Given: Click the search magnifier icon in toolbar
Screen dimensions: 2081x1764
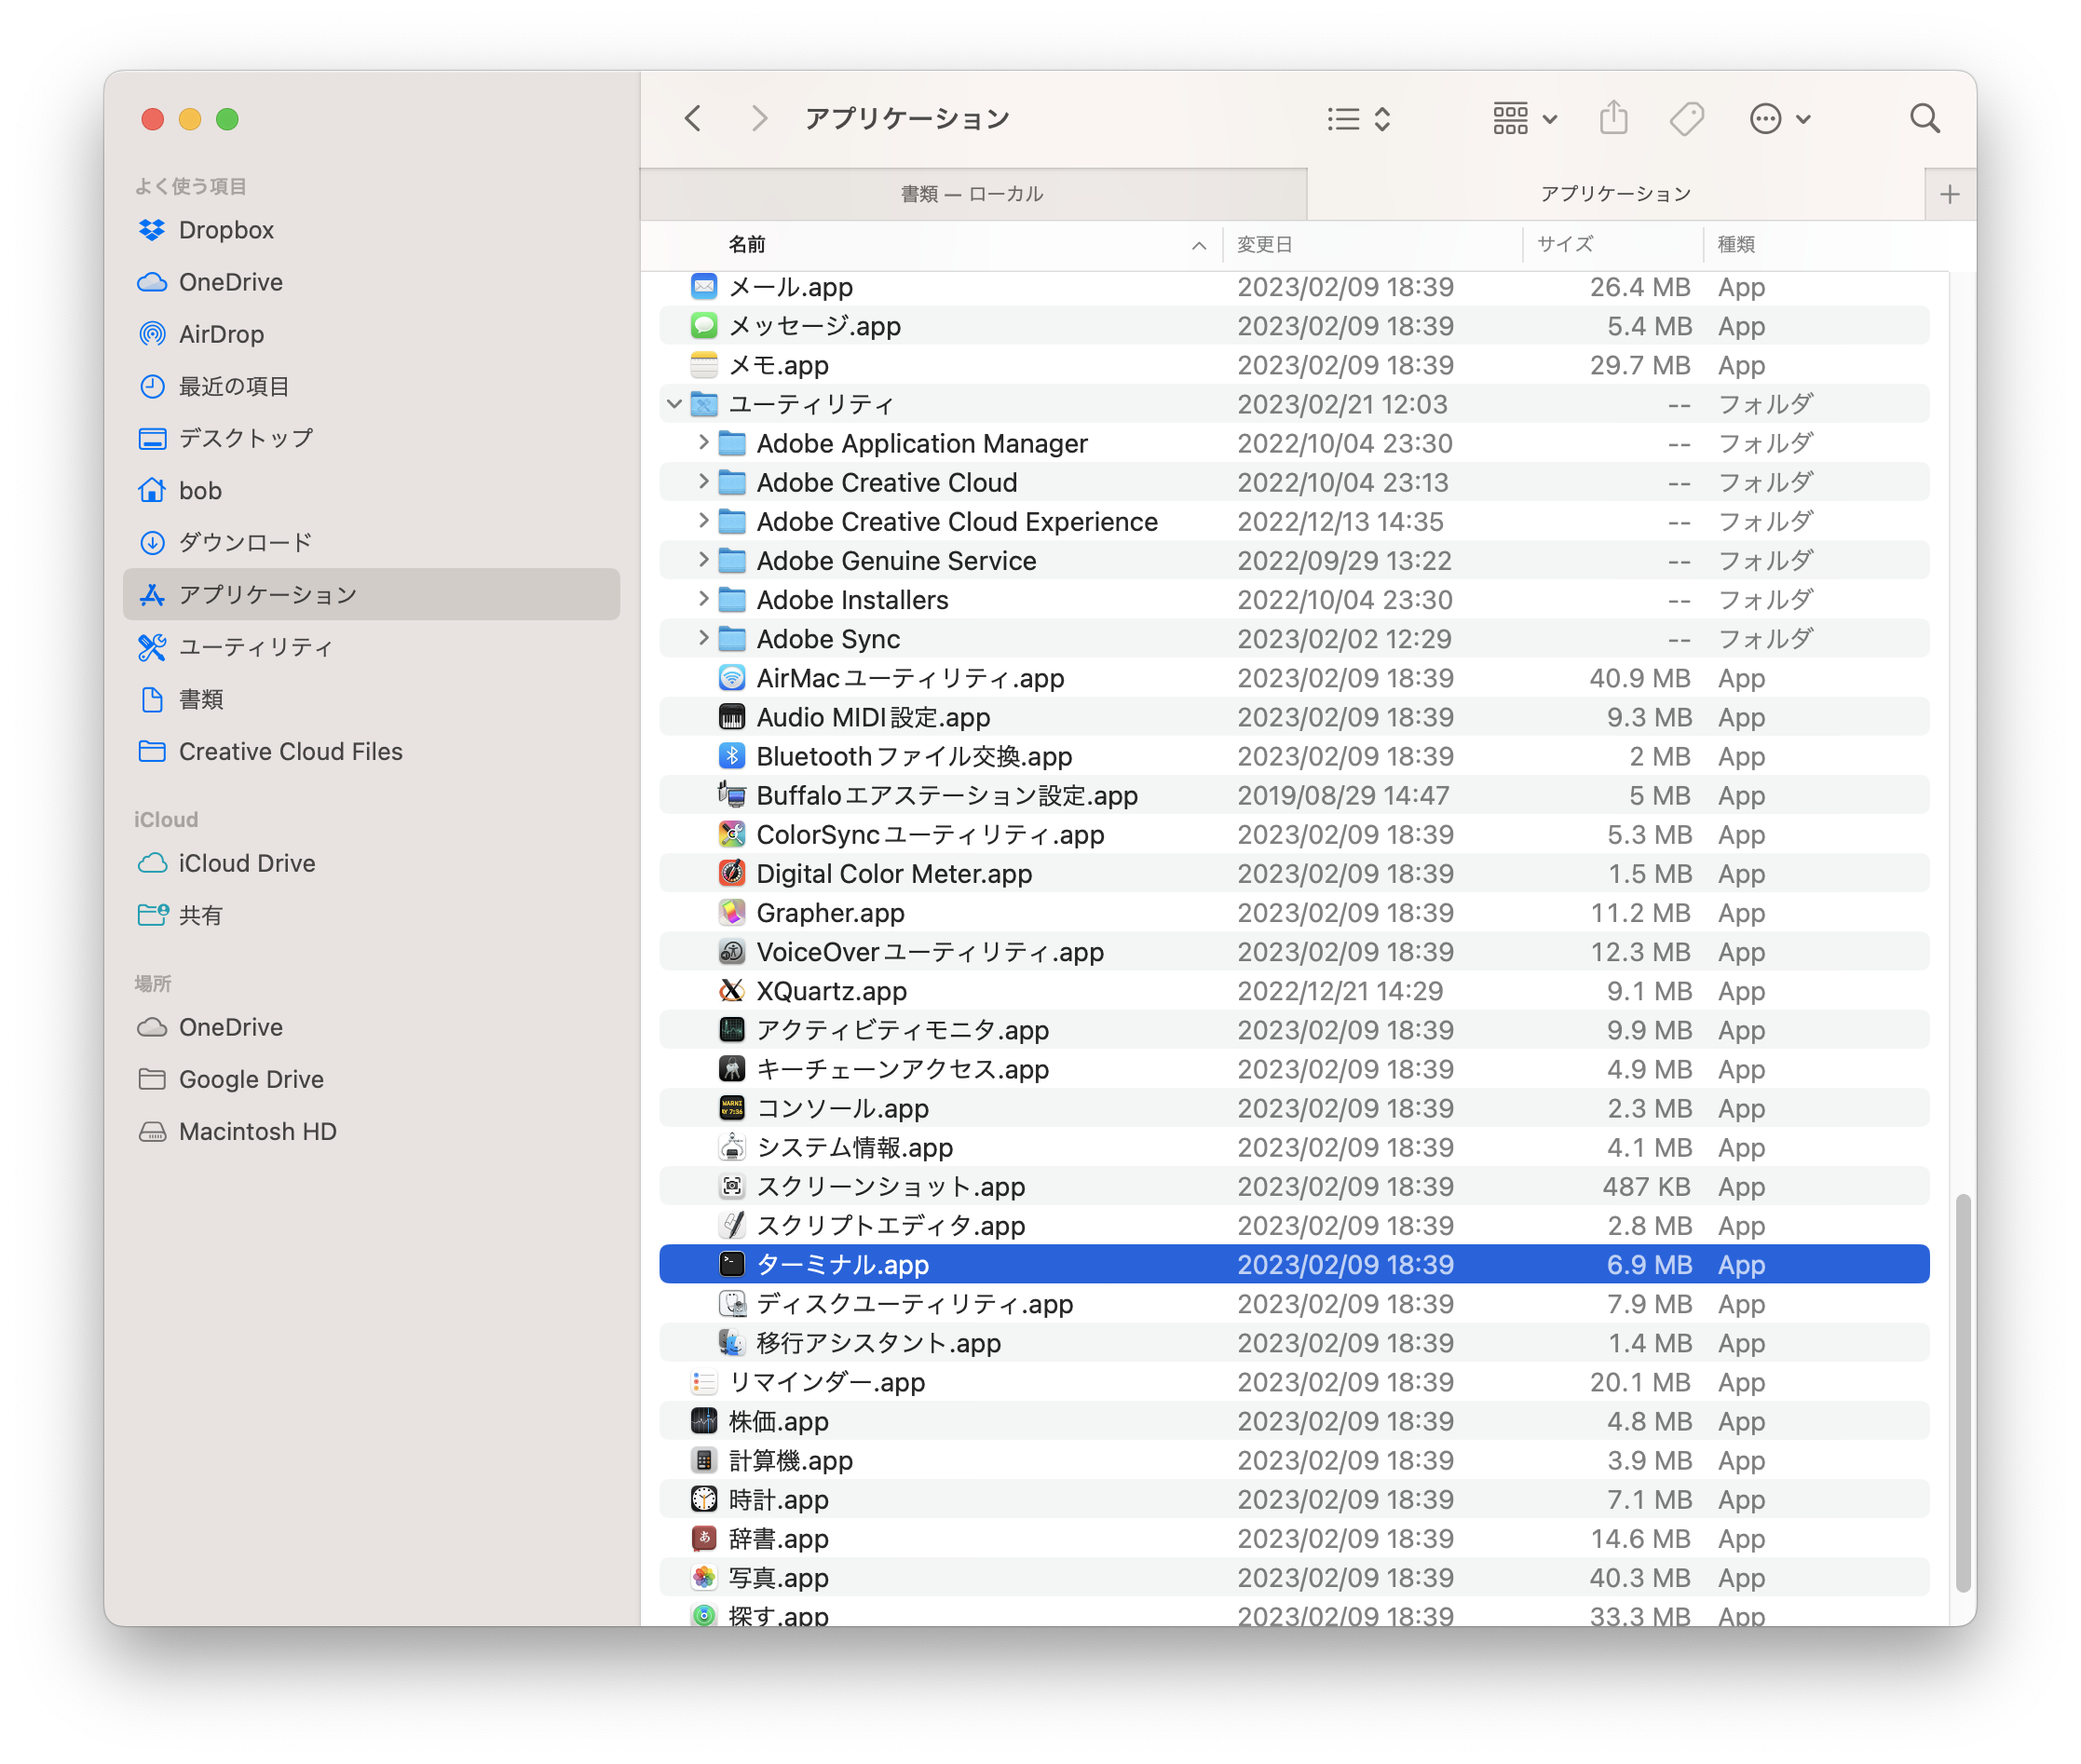Looking at the screenshot, I should point(1924,119).
